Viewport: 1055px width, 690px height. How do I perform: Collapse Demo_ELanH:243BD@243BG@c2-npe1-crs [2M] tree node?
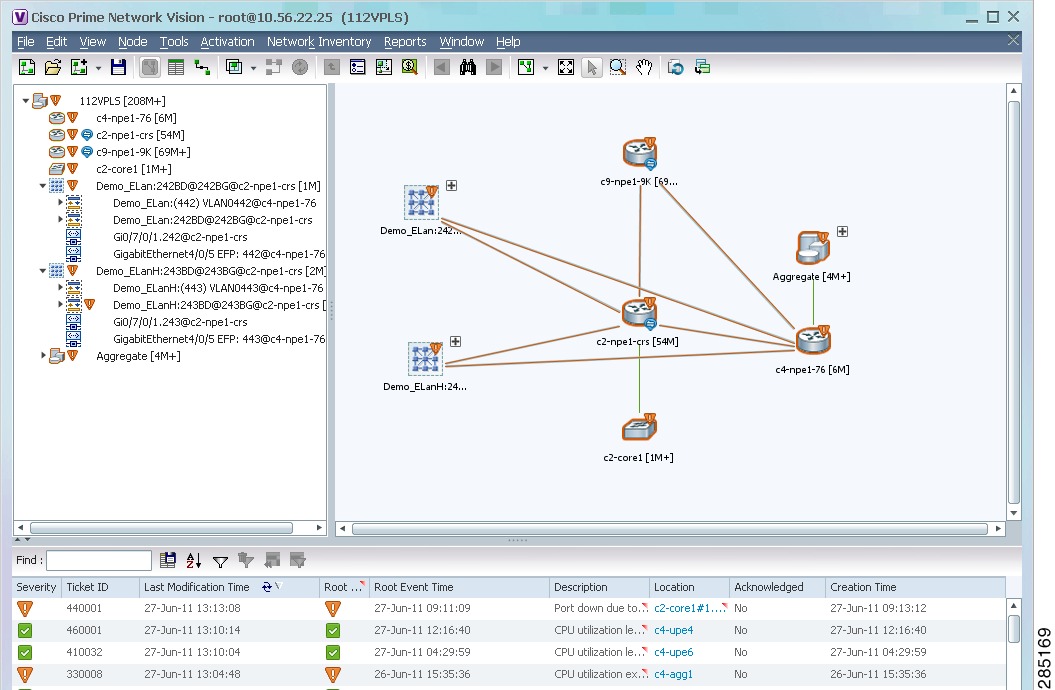pyautogui.click(x=42, y=271)
